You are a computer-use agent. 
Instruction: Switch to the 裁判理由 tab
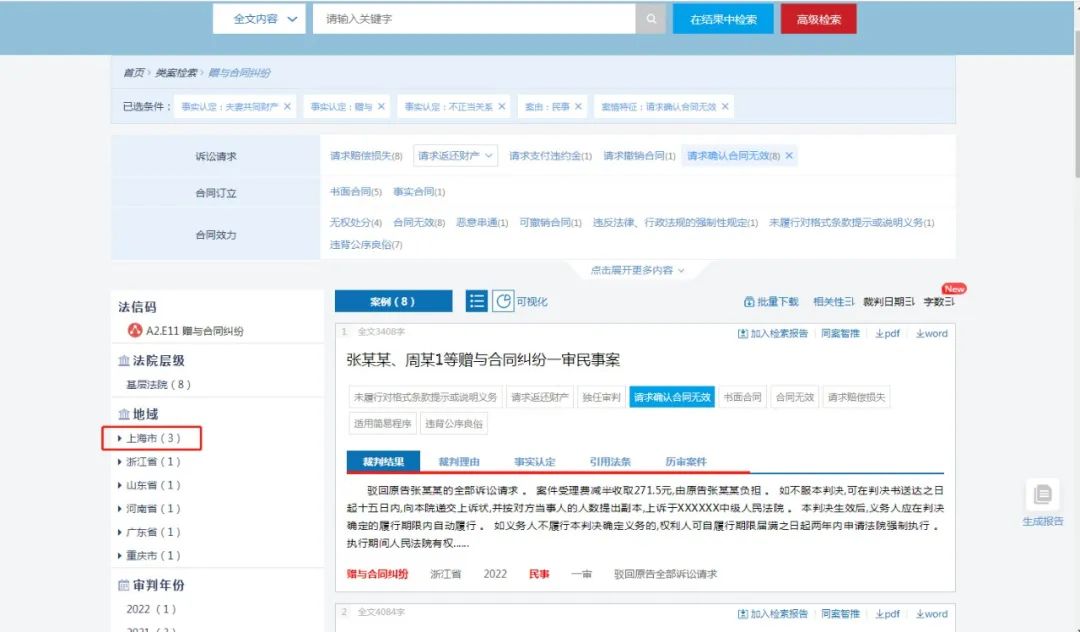459,461
